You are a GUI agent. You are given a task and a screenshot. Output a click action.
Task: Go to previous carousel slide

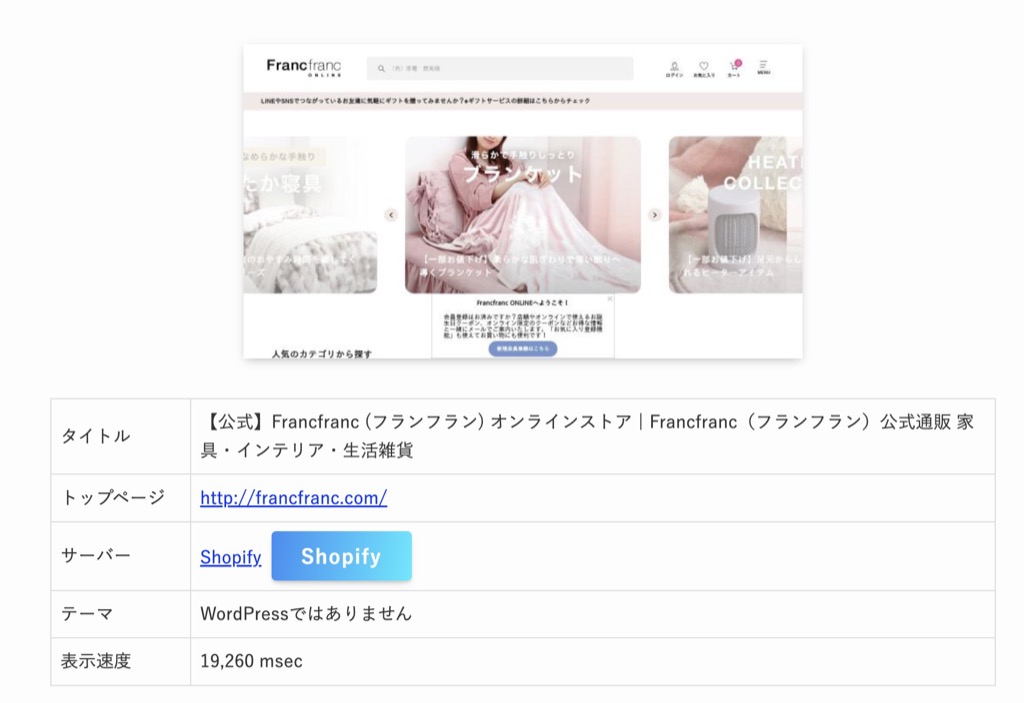click(391, 215)
